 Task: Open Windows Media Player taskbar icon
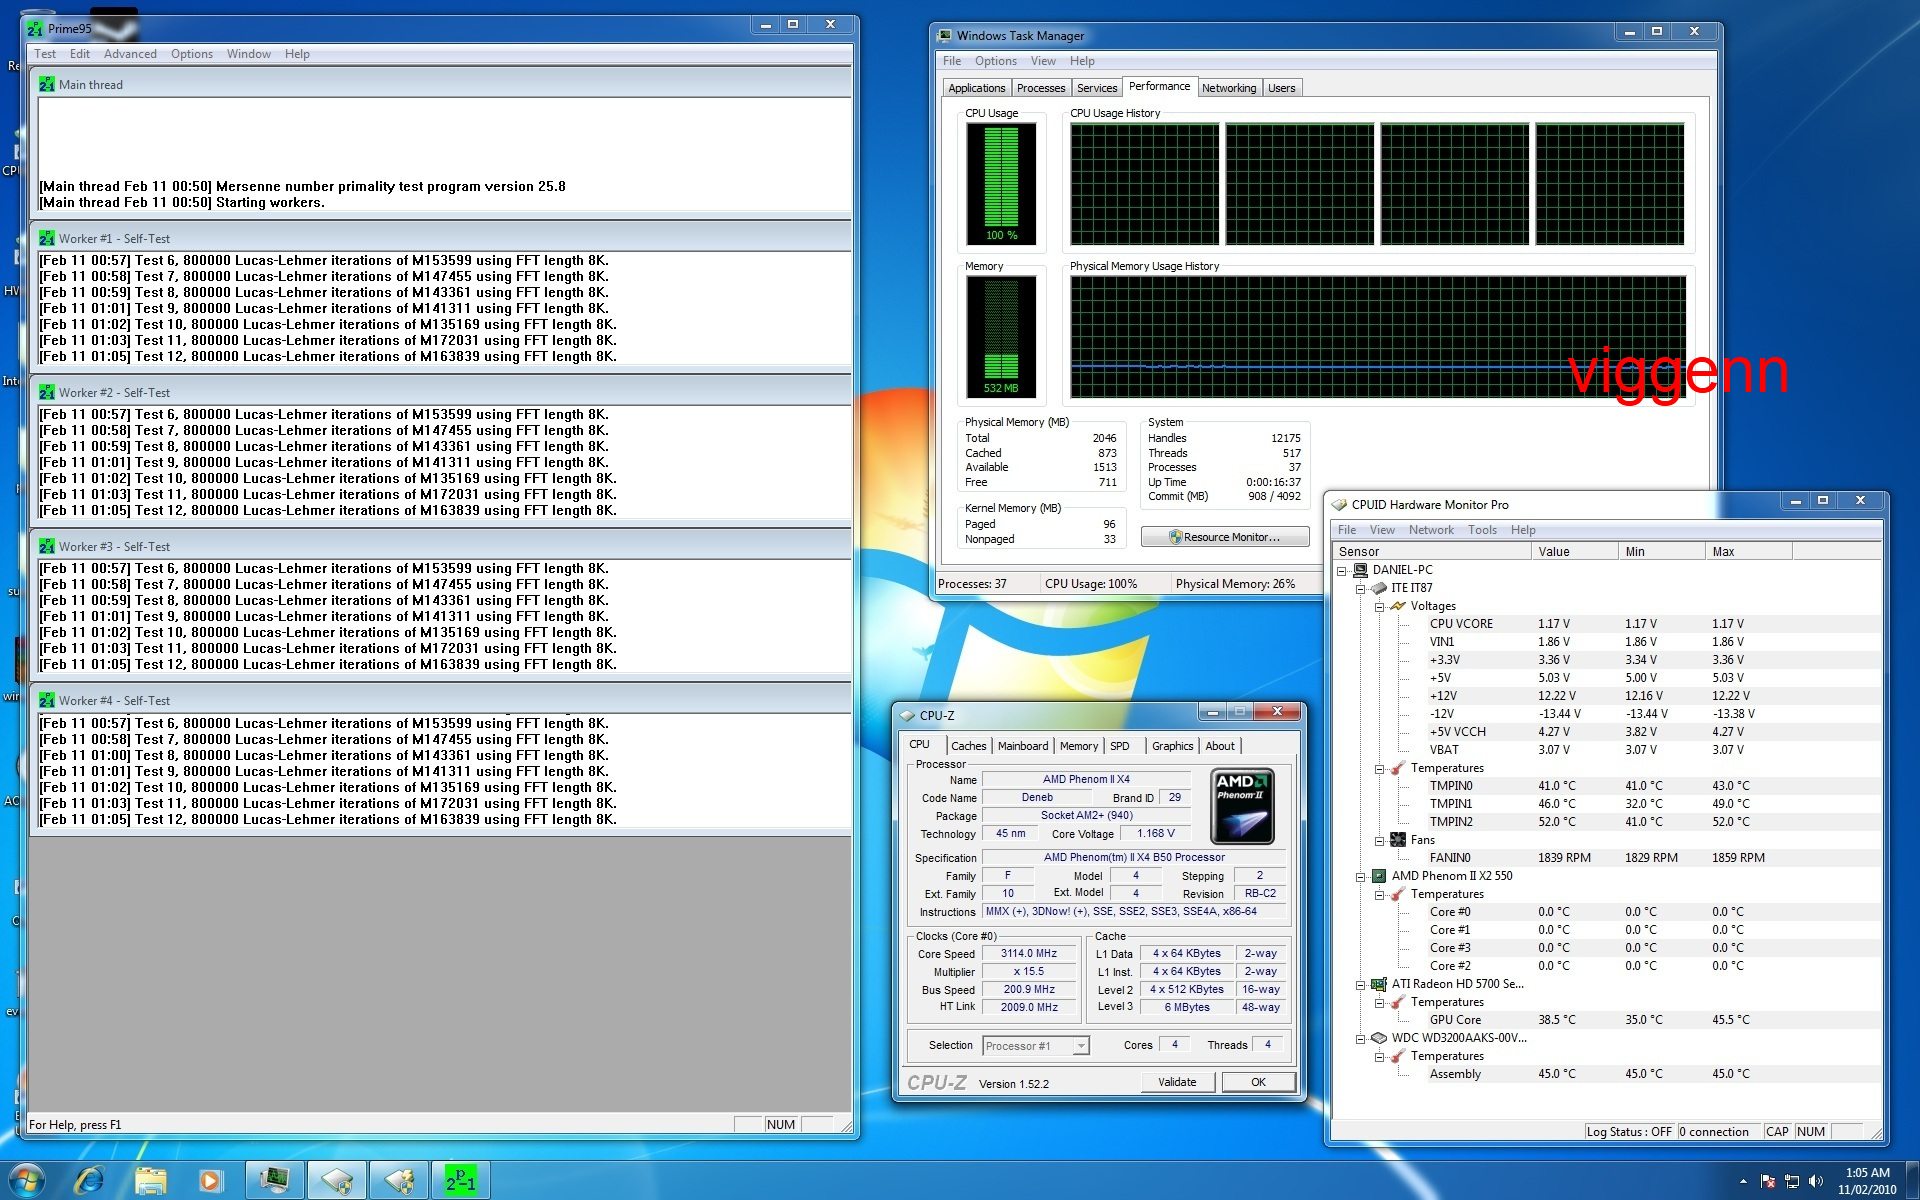pyautogui.click(x=210, y=1181)
